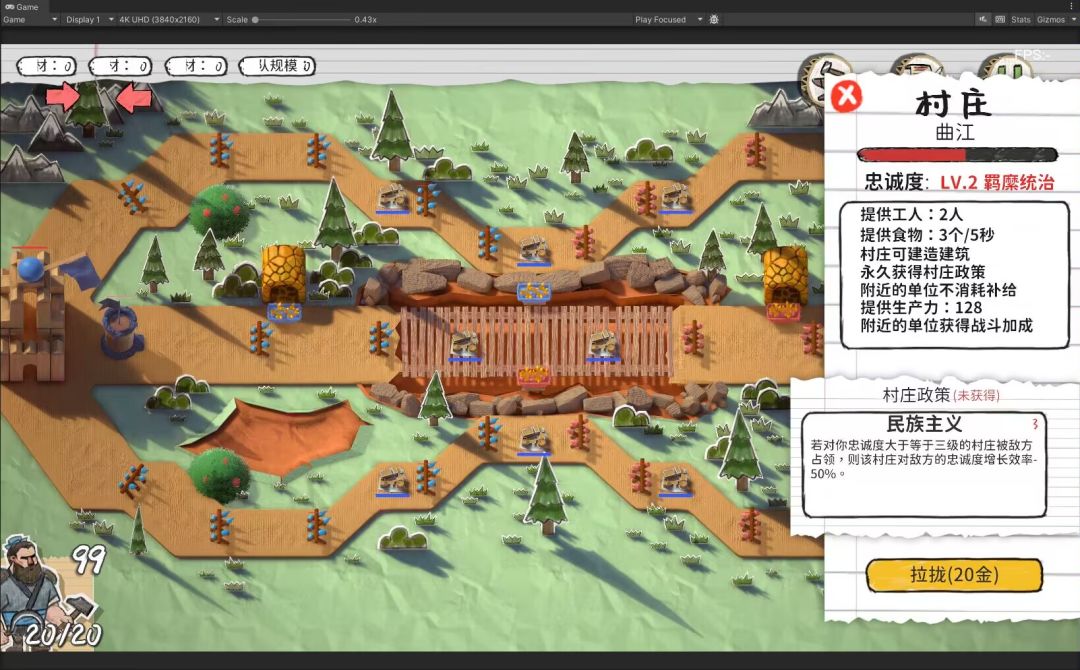
Task: Click the village name 曲江
Action: [x=955, y=132]
